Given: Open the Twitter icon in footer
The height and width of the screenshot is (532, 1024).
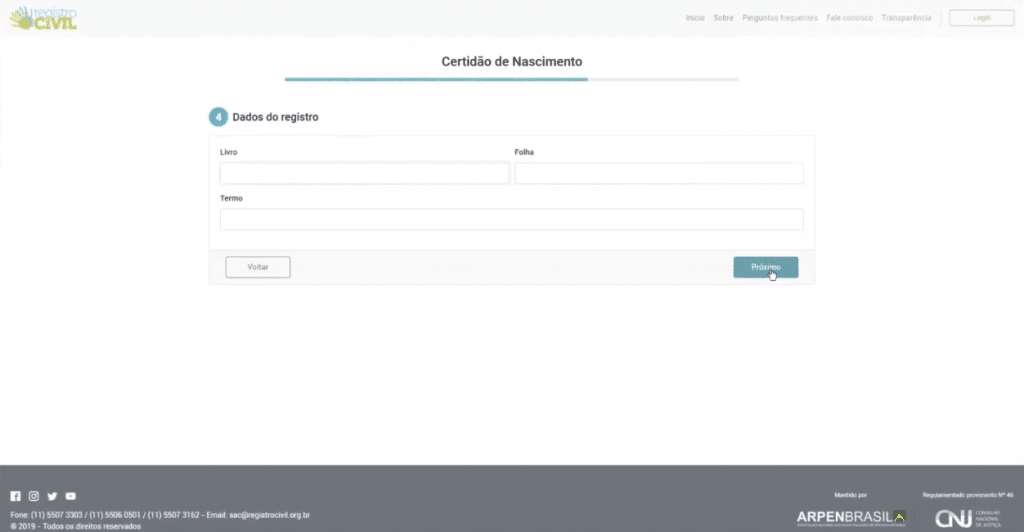Looking at the screenshot, I should [x=52, y=496].
